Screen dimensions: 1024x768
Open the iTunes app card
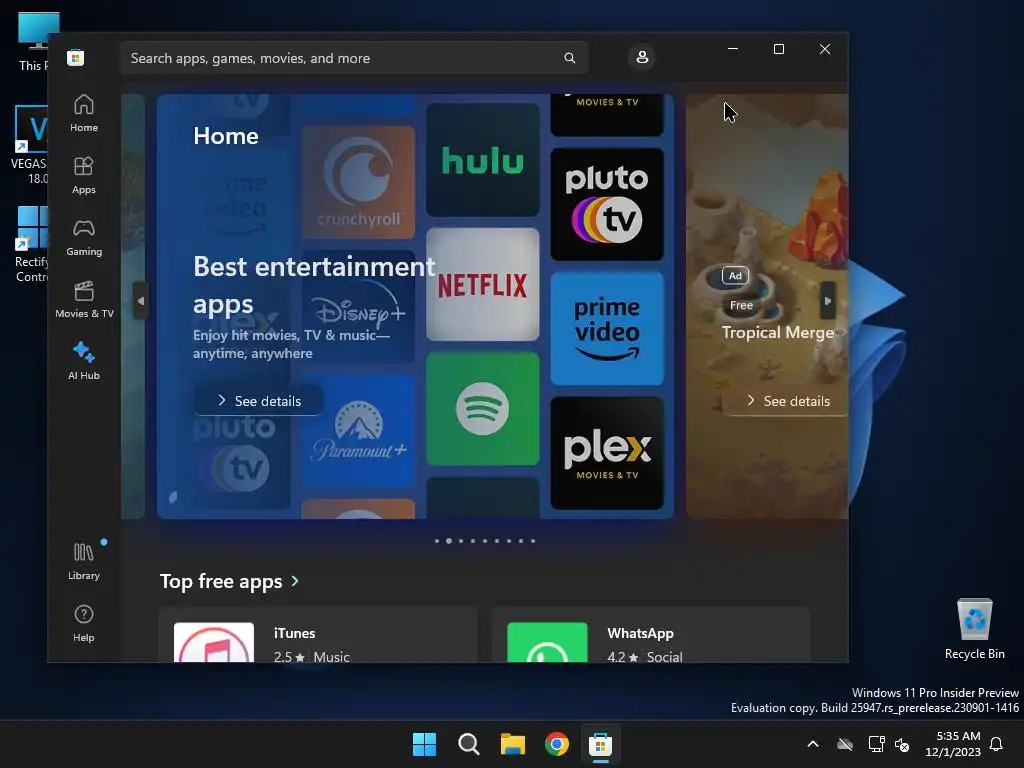click(x=318, y=635)
